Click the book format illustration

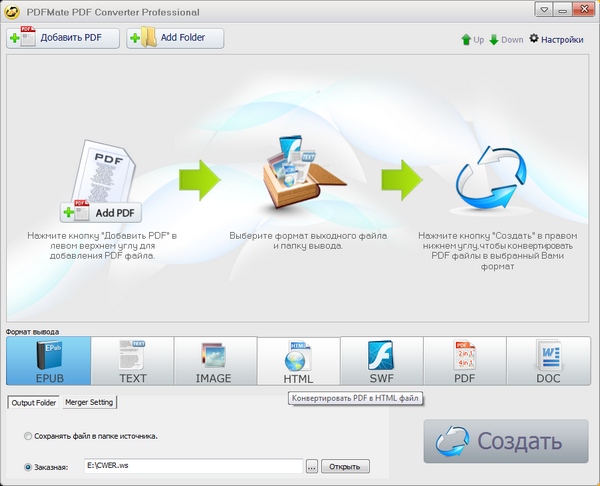303,173
